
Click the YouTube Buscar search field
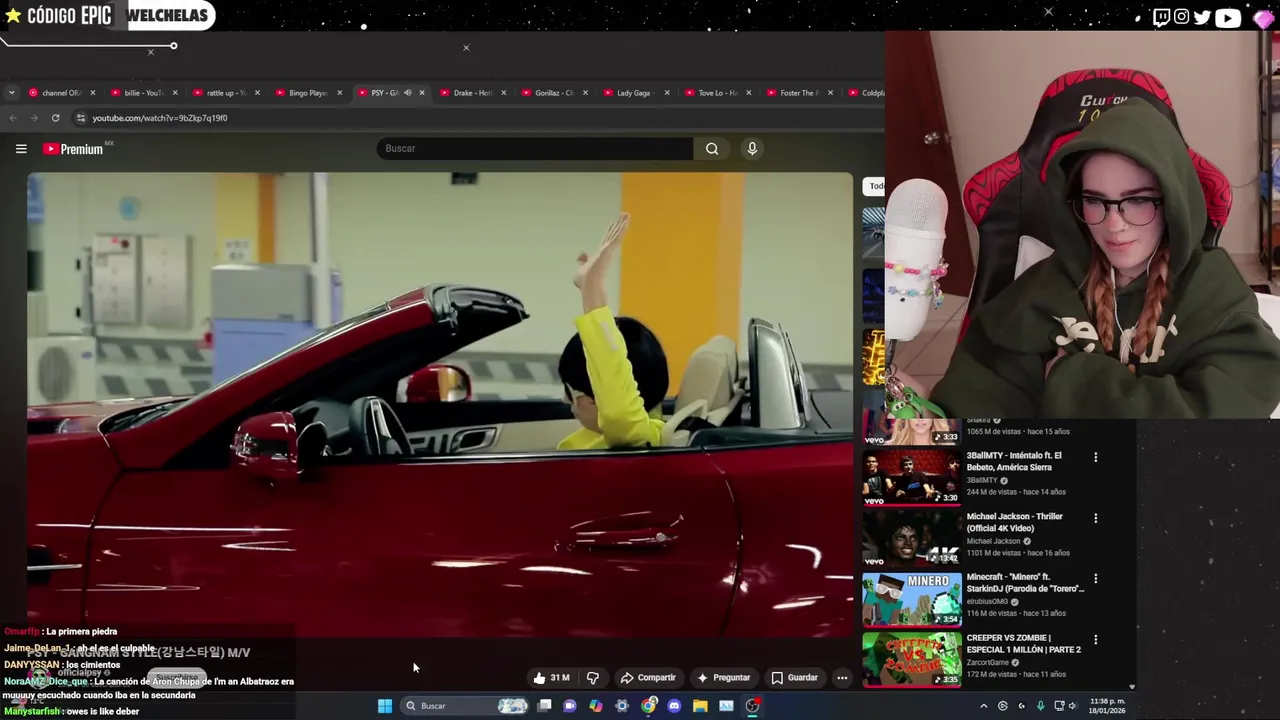point(535,149)
